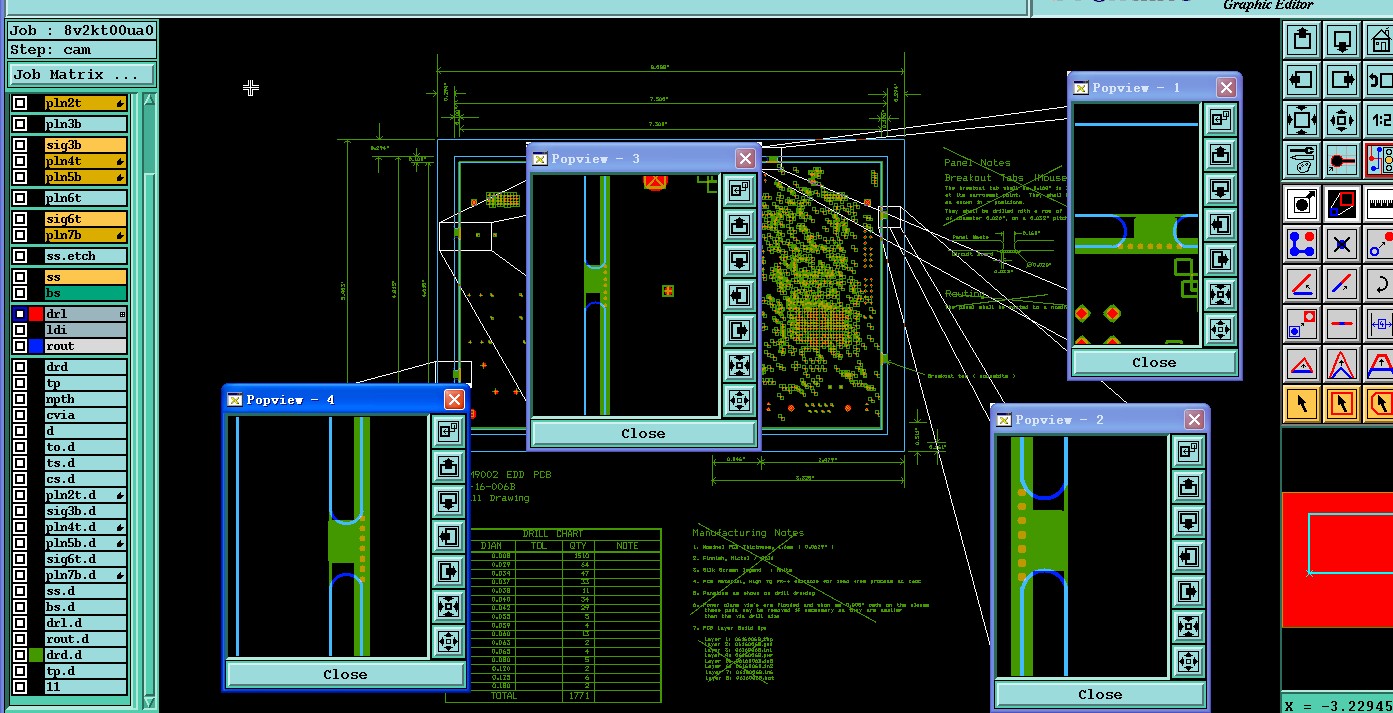This screenshot has height=713, width=1393.
Task: Toggle checkbox for layer pln2t
Action: [x=20, y=103]
